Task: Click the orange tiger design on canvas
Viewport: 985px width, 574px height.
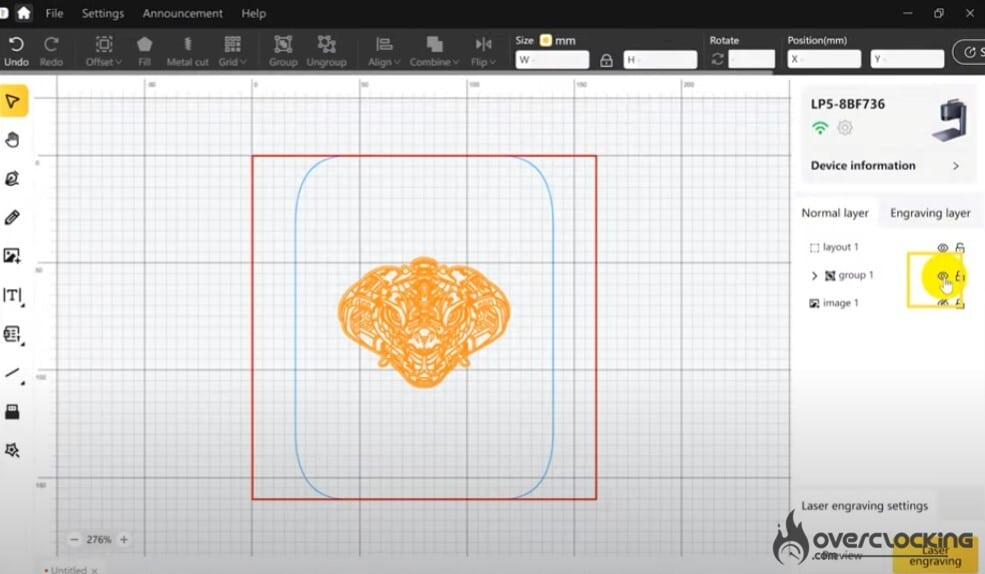Action: (424, 322)
